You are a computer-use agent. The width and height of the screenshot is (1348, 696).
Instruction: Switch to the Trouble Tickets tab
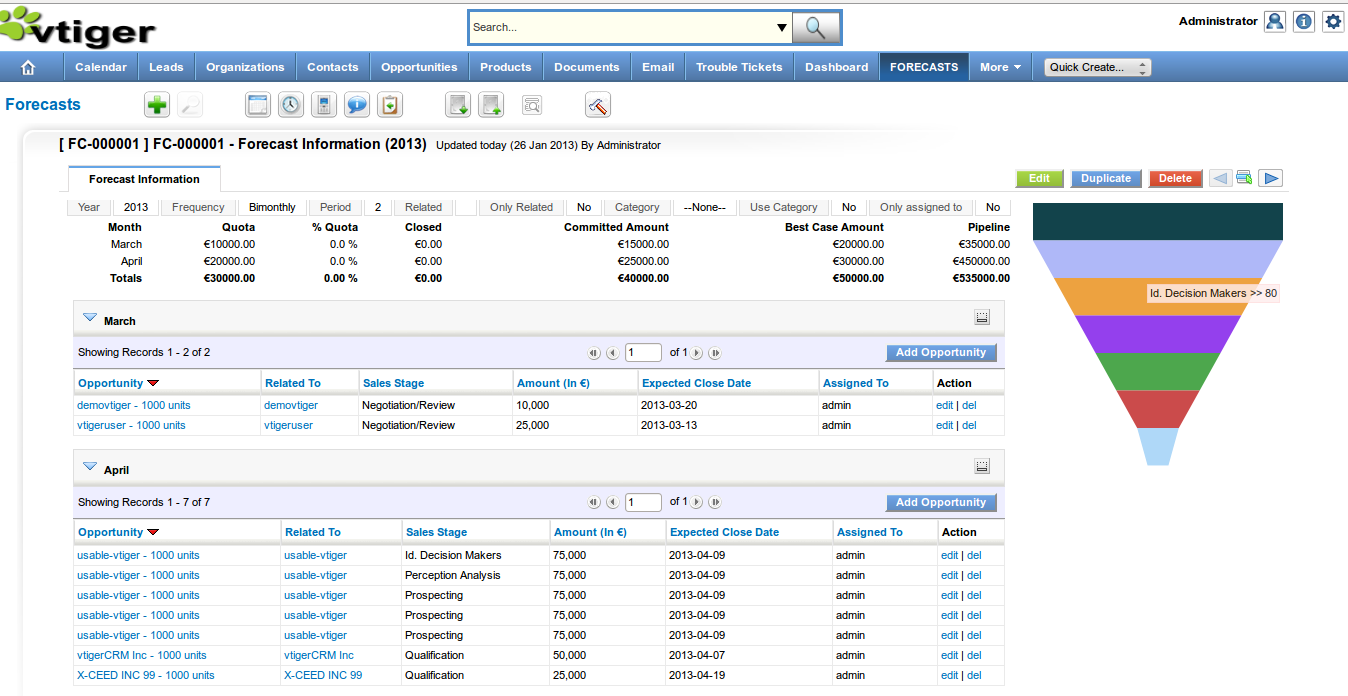[739, 67]
